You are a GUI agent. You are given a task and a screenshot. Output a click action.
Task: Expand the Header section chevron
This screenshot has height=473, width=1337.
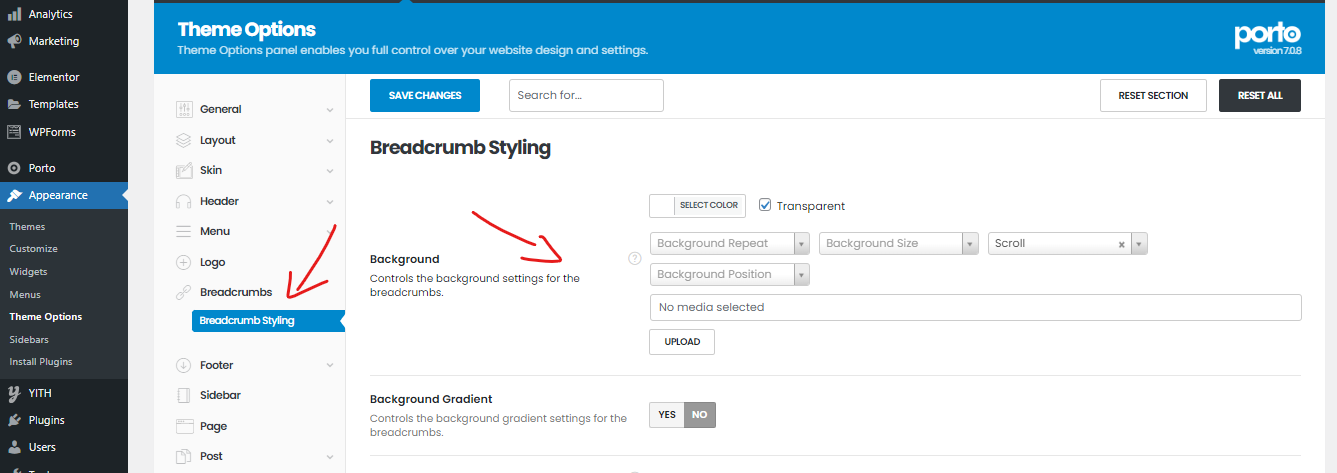coord(330,202)
